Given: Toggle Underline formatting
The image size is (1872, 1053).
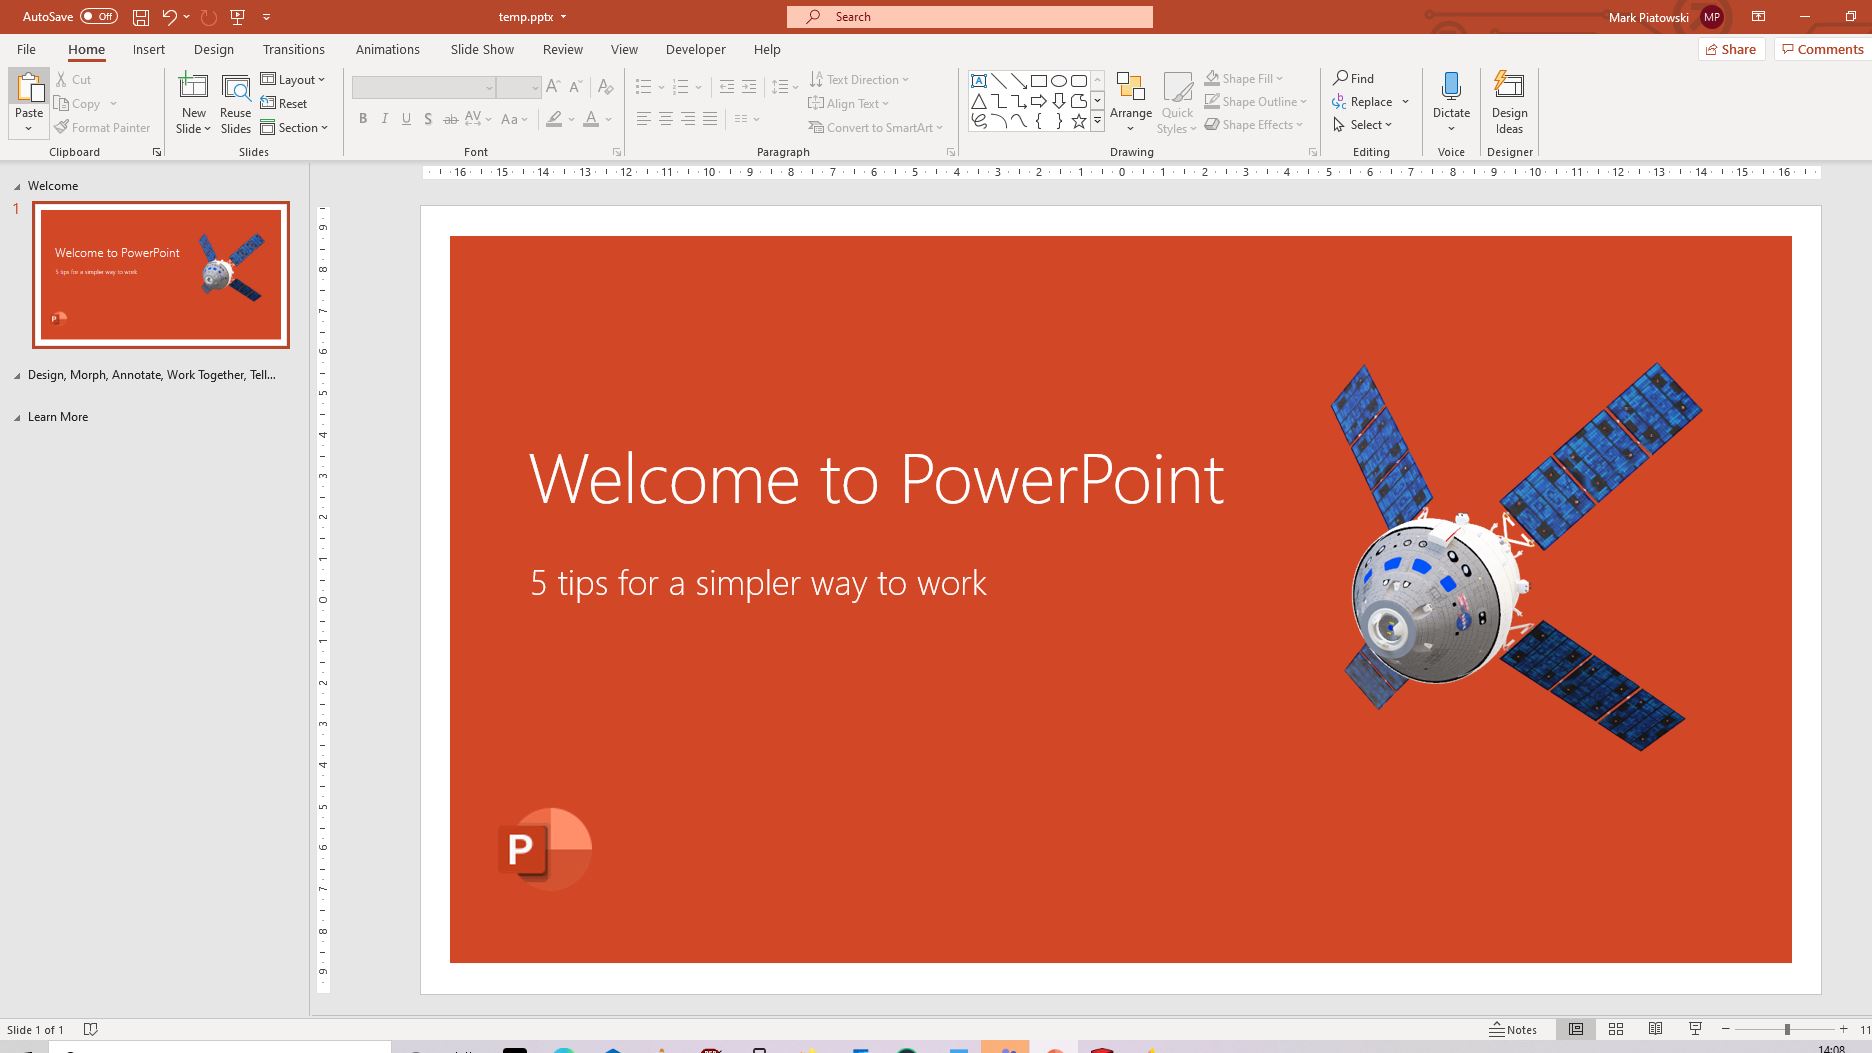Looking at the screenshot, I should [406, 119].
